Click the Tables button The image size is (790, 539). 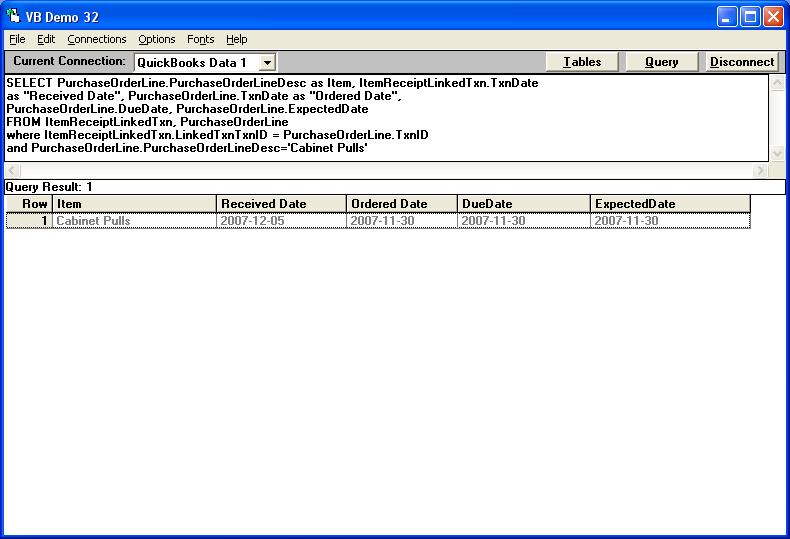[582, 62]
